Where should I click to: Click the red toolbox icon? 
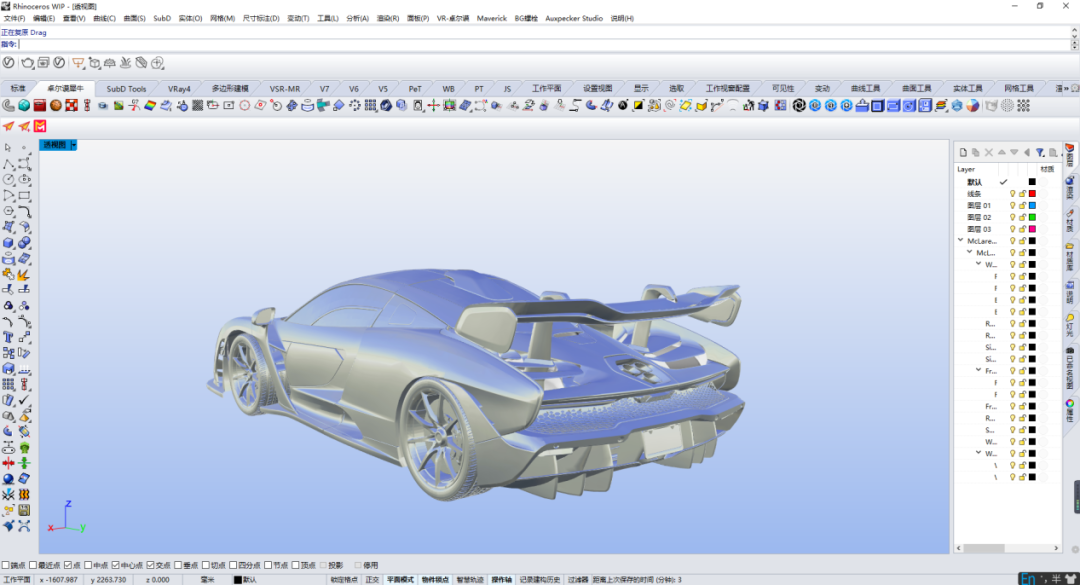[x=39, y=105]
